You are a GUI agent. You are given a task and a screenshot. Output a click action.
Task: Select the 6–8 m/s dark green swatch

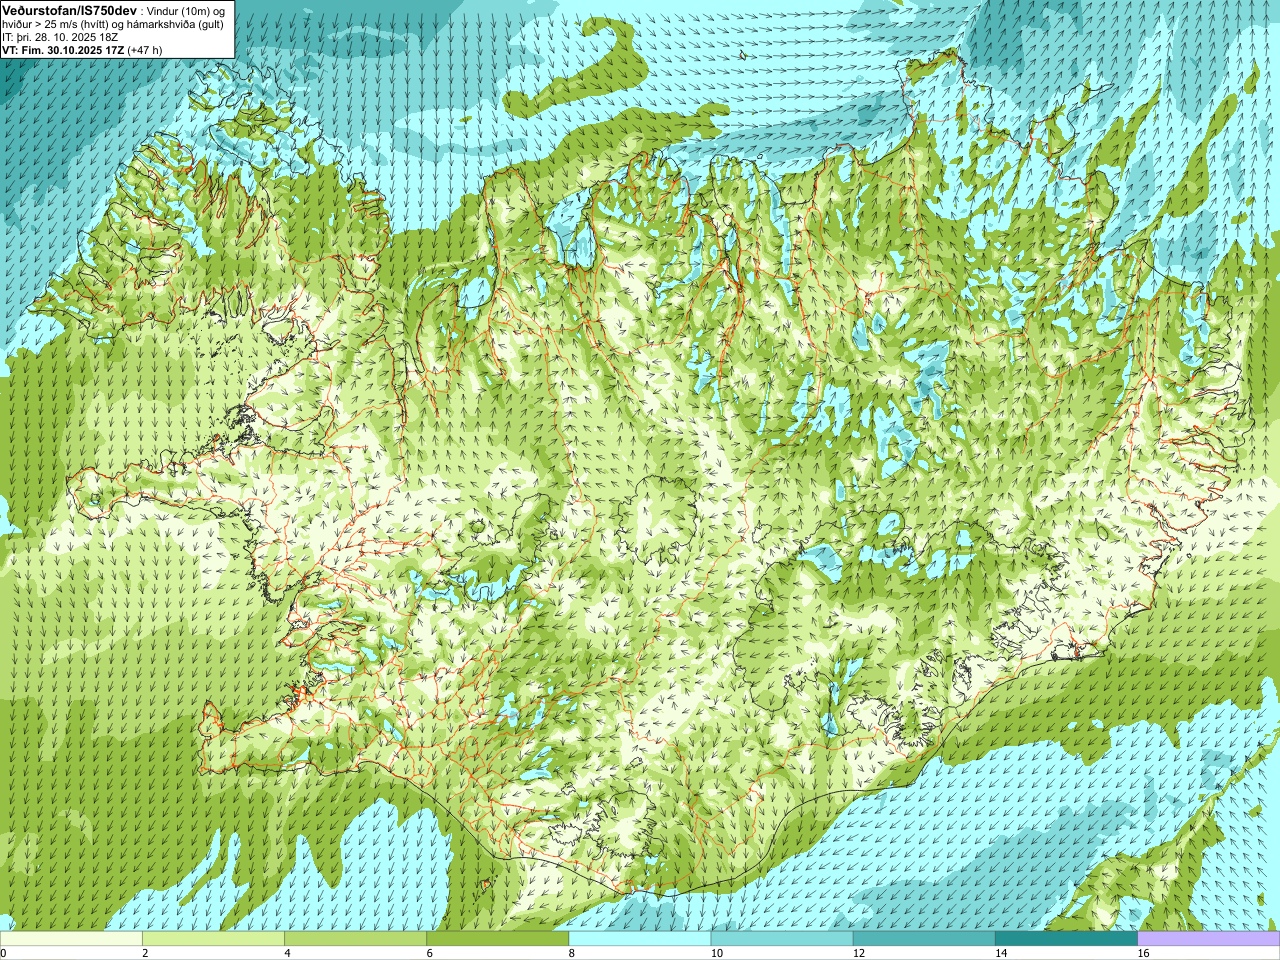coord(497,939)
